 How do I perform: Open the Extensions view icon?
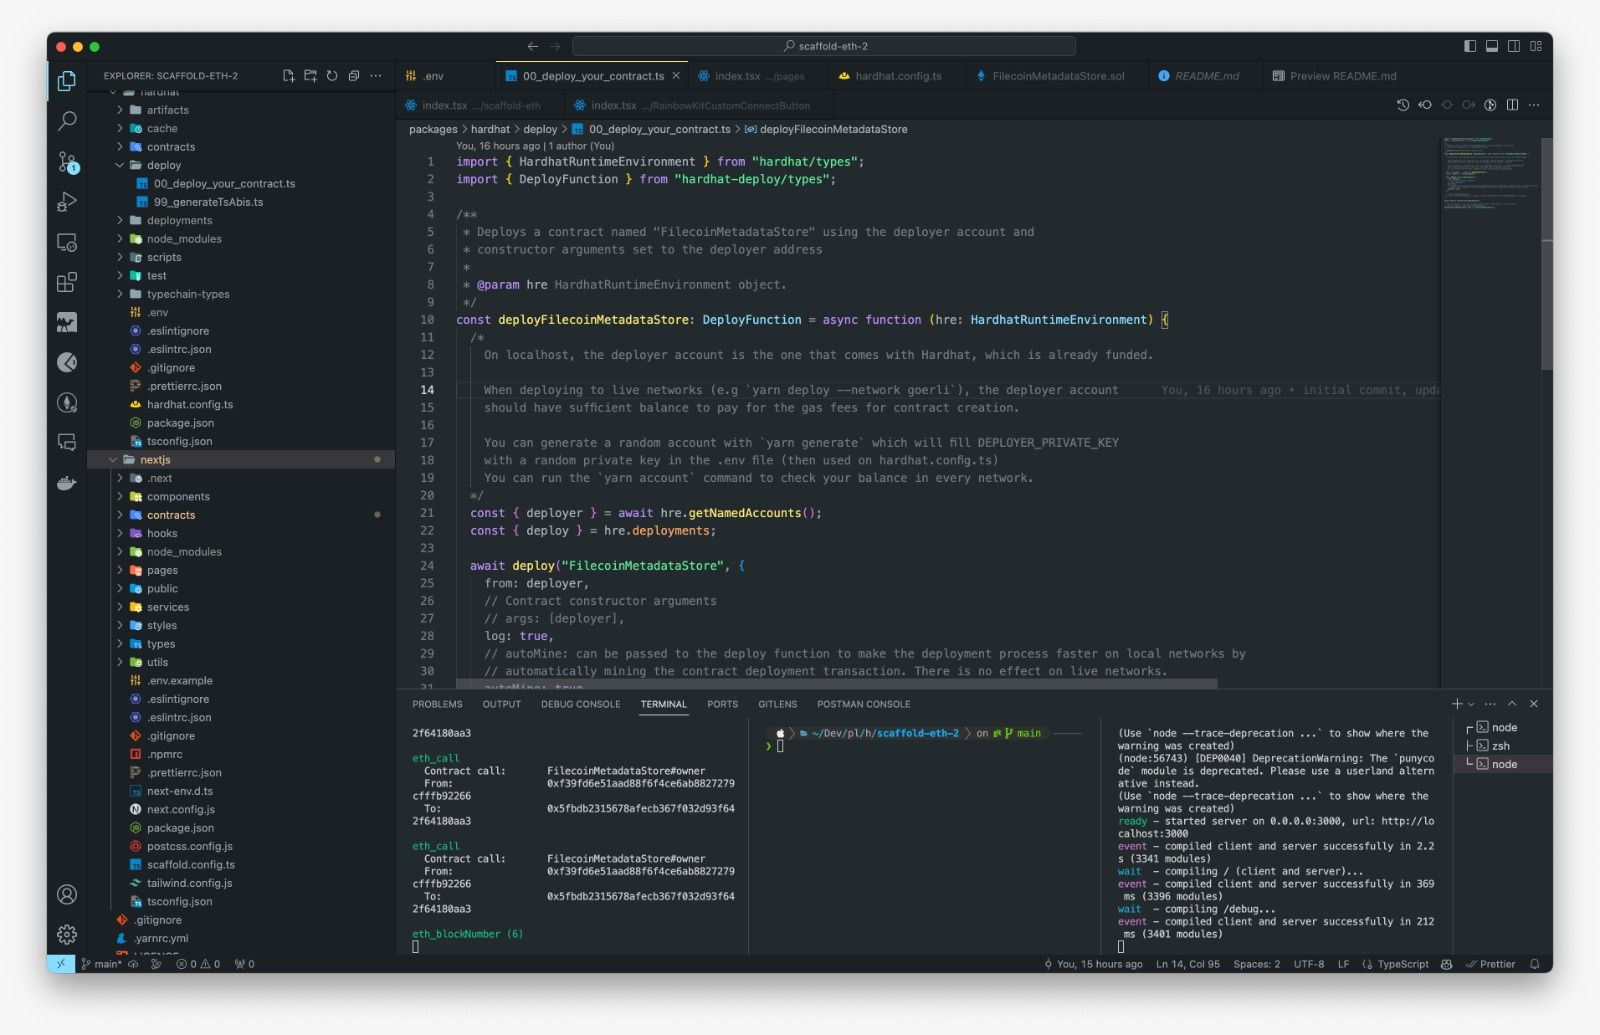67,282
